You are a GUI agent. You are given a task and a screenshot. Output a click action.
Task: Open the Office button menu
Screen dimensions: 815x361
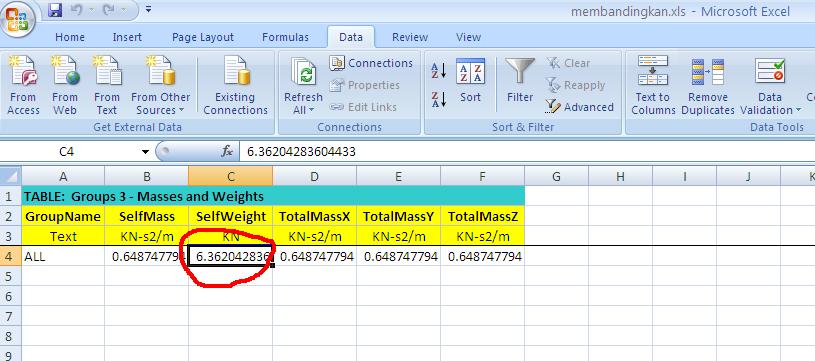[x=18, y=20]
